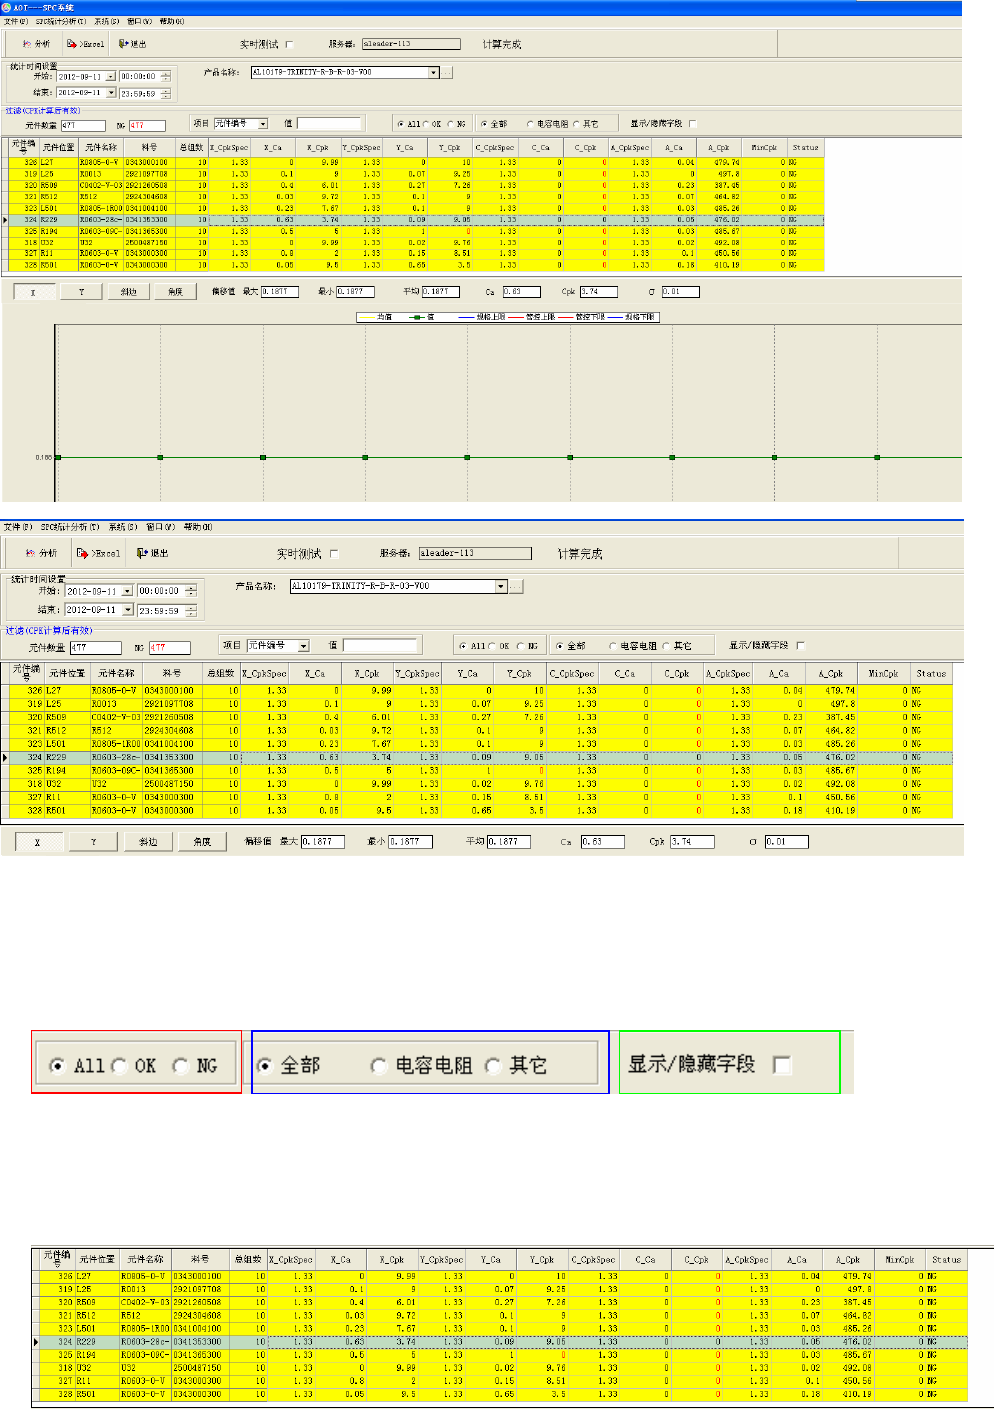This screenshot has height=1409, width=994.
Task: Open the 产品名称 dropdown in the topmost window
Action: click(433, 72)
